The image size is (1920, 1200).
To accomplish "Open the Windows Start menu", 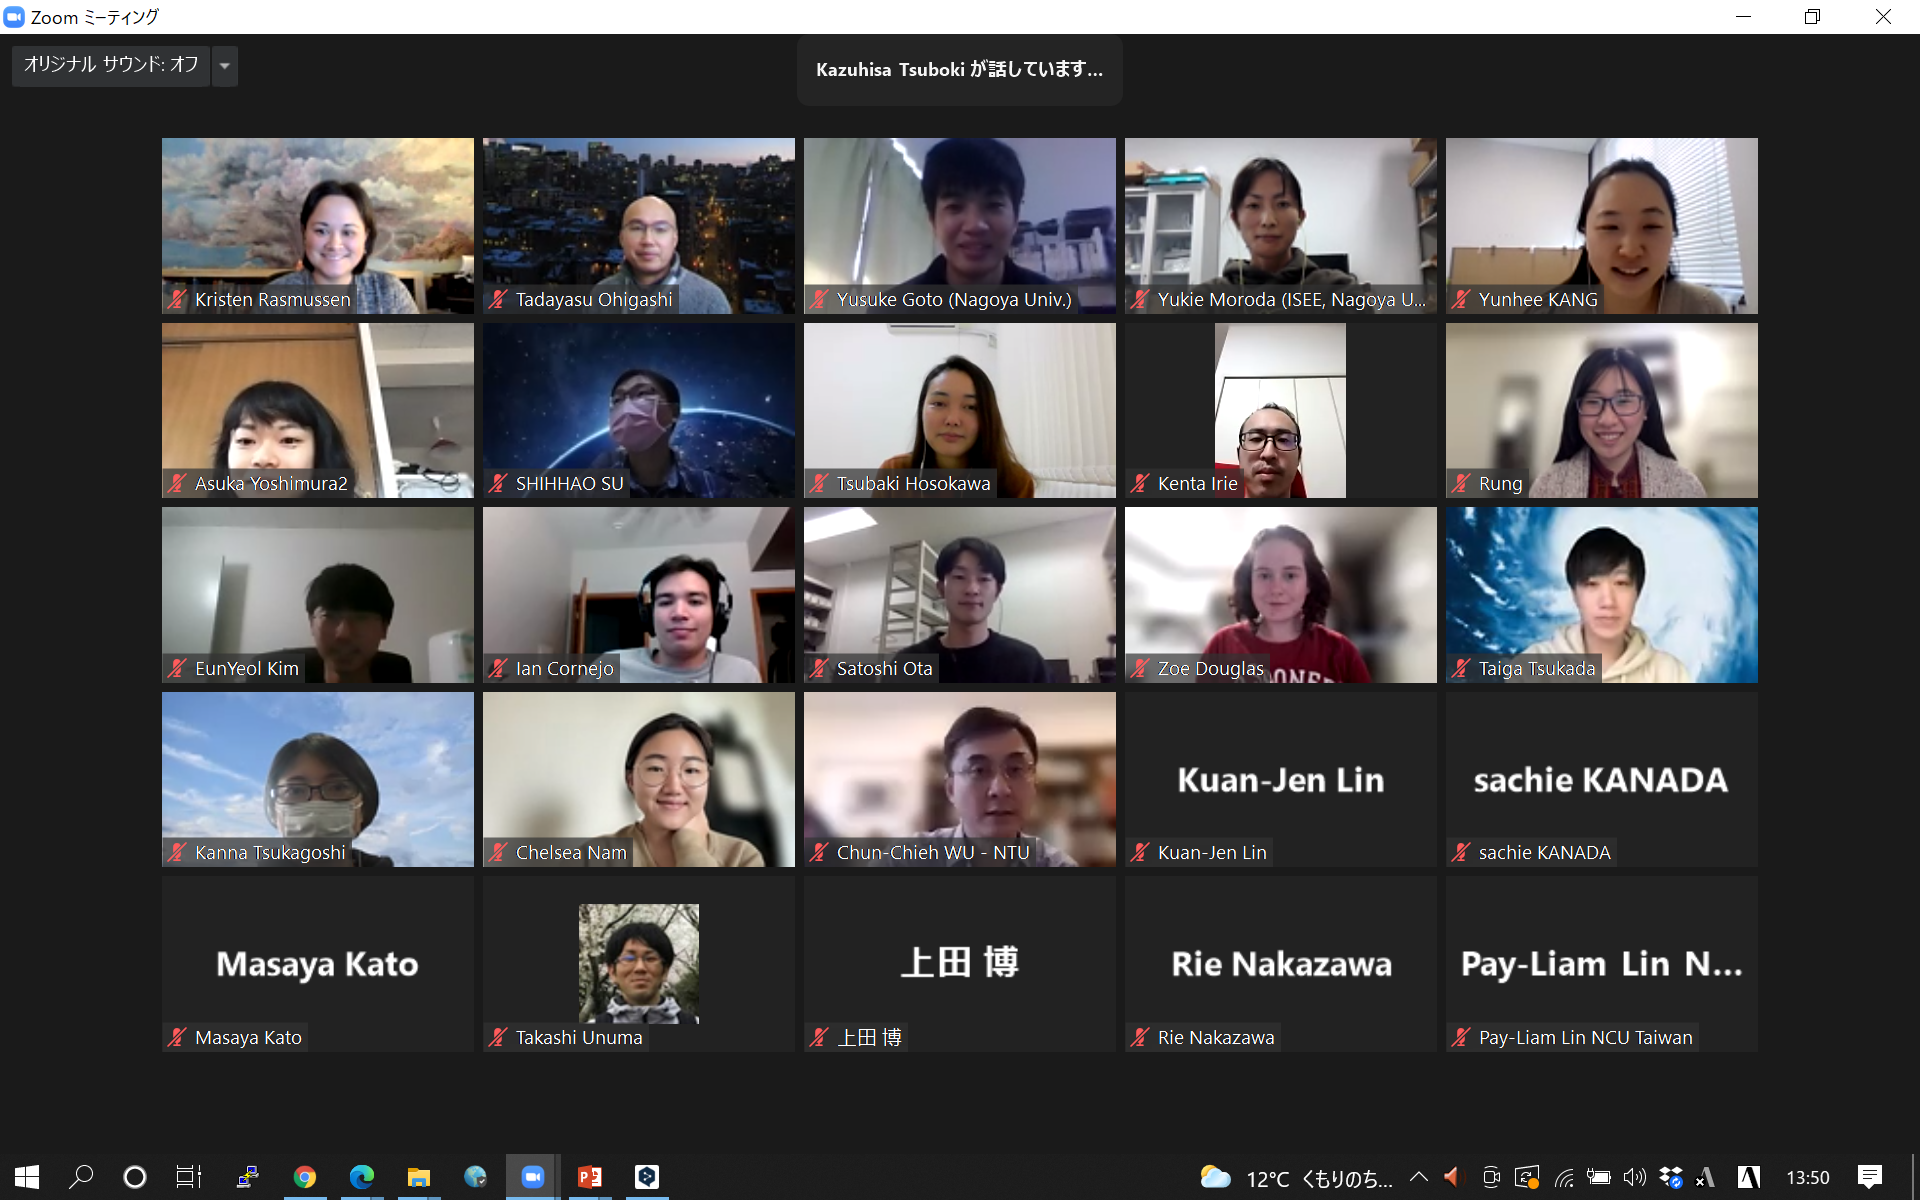I will 27,1177.
